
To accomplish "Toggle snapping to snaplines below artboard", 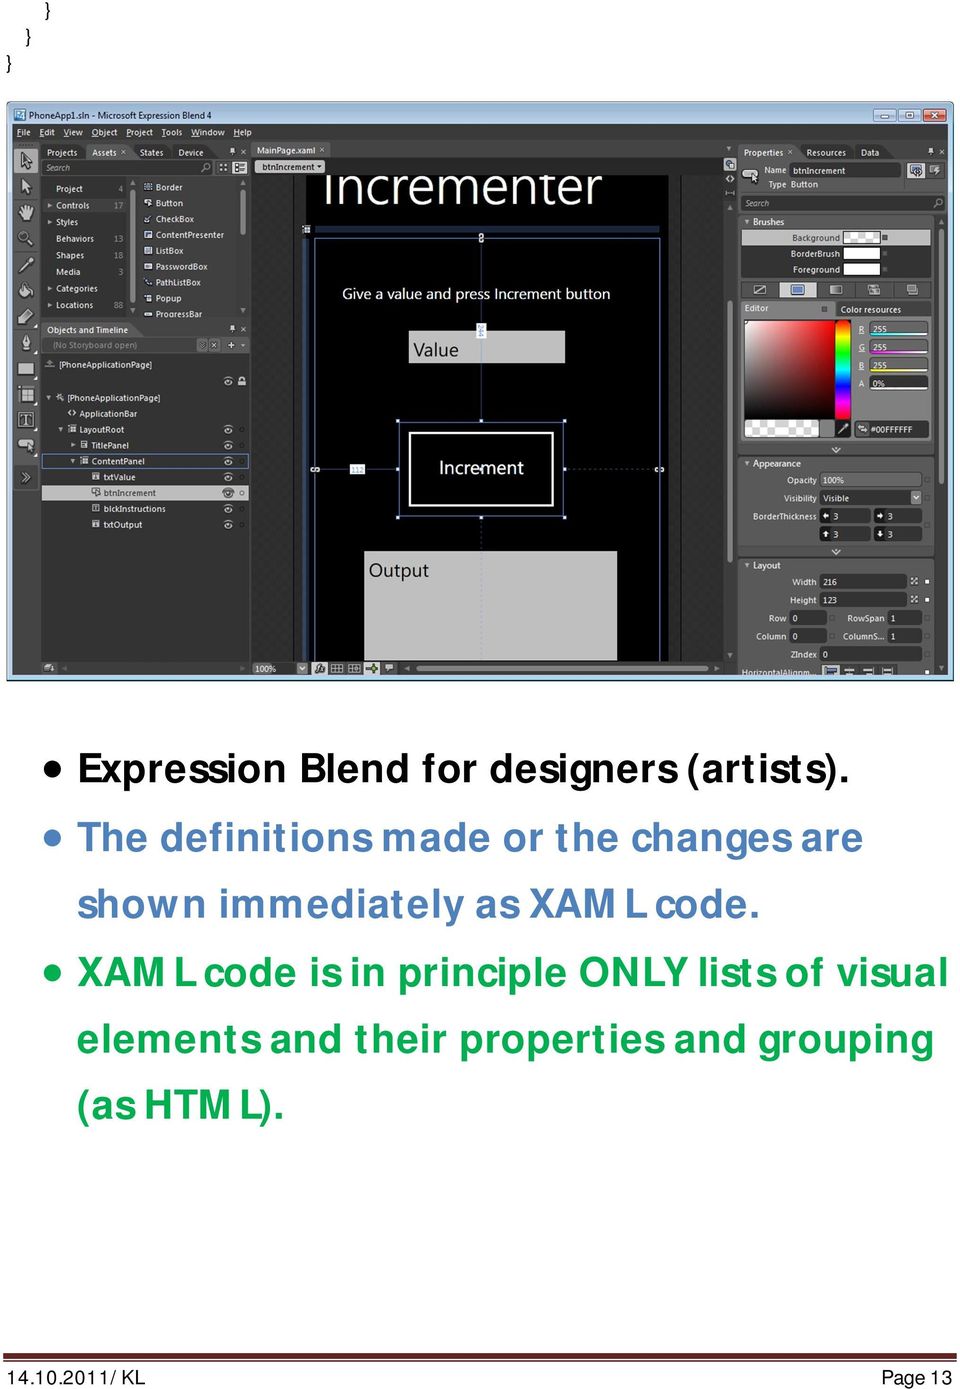I will tap(372, 668).
